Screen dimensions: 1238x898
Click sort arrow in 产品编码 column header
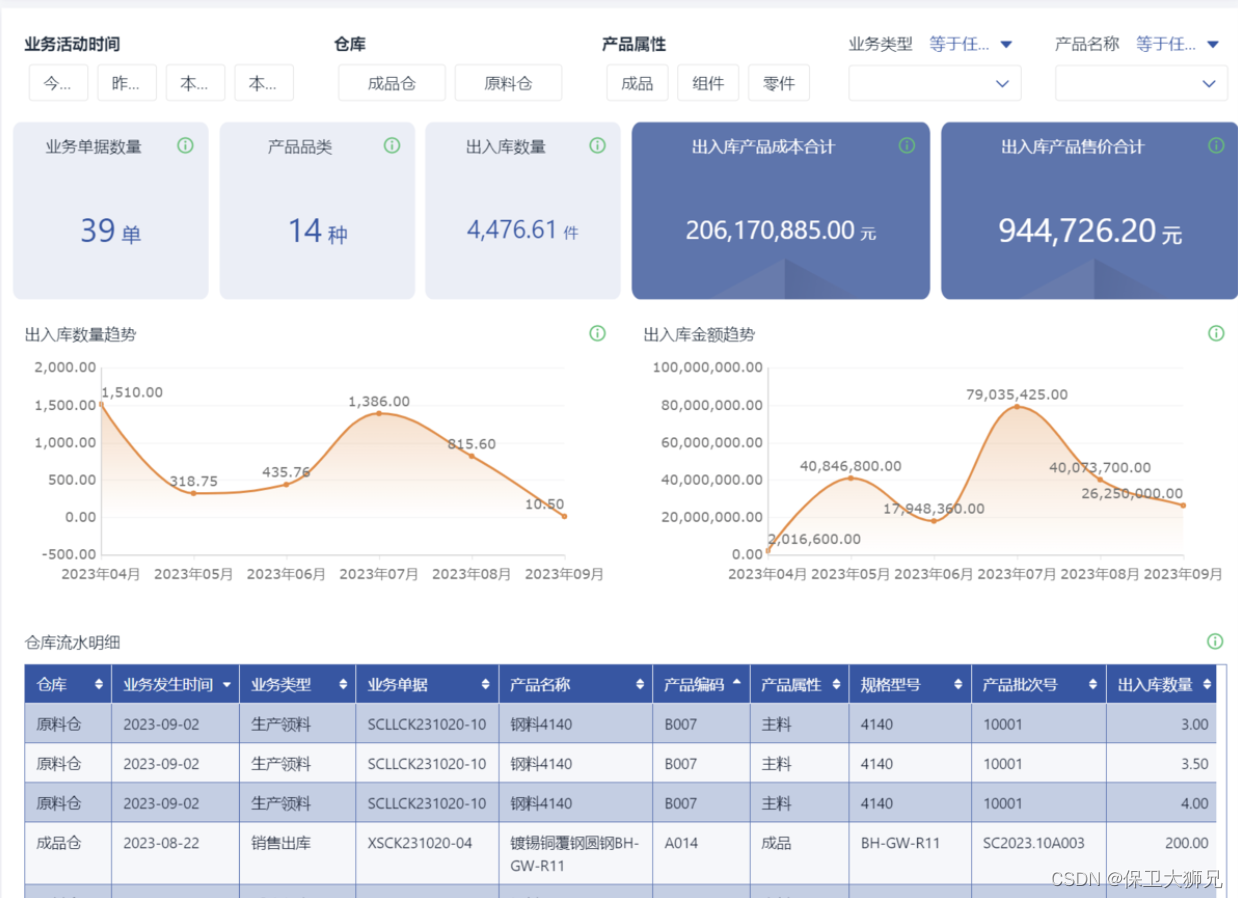[x=737, y=682]
